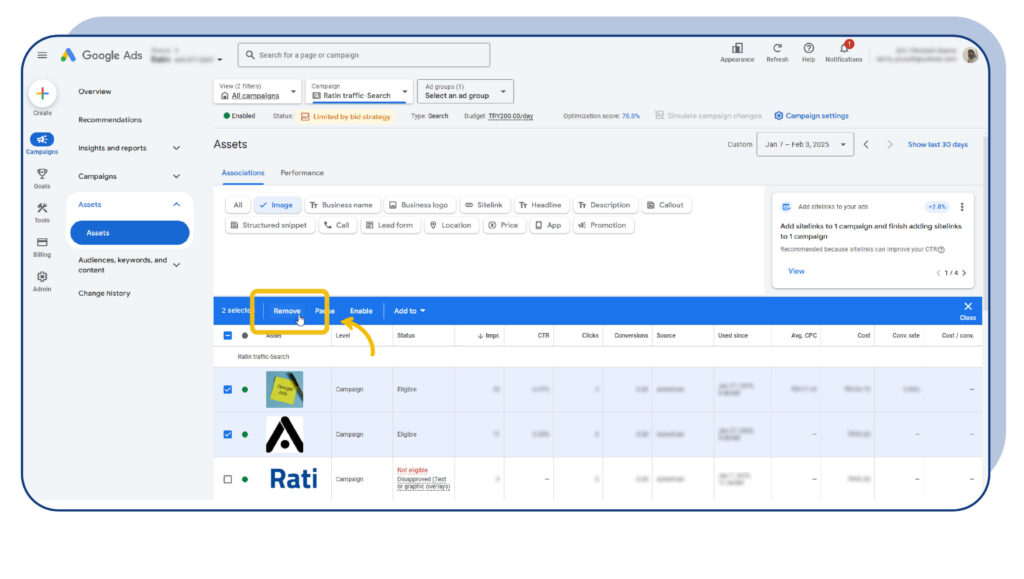Image resolution: width=1024 pixels, height=579 pixels.
Task: Select the Callout filter chip
Action: [665, 205]
